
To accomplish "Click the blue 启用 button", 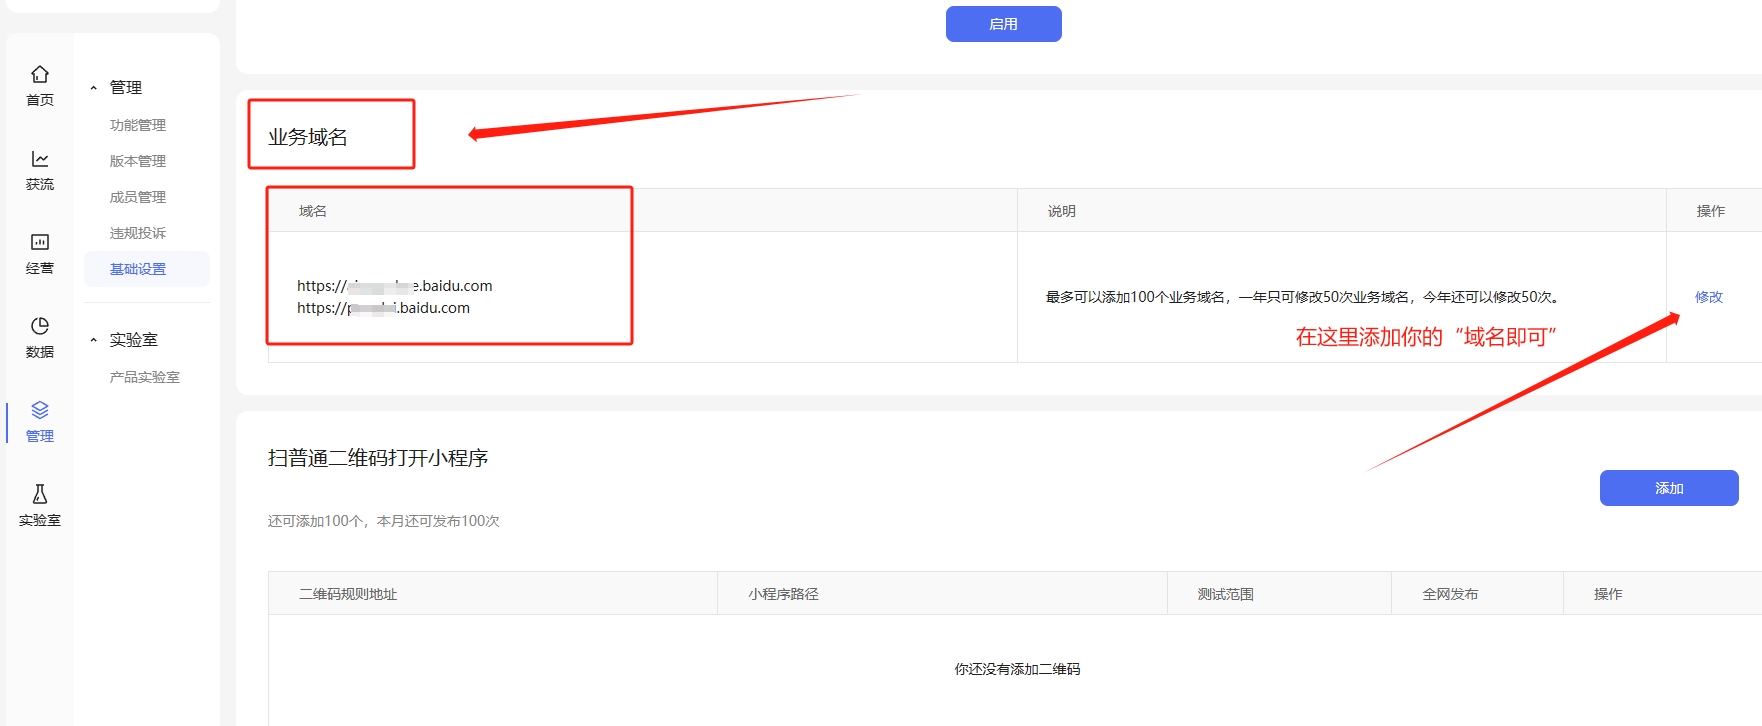I will coord(1004,24).
